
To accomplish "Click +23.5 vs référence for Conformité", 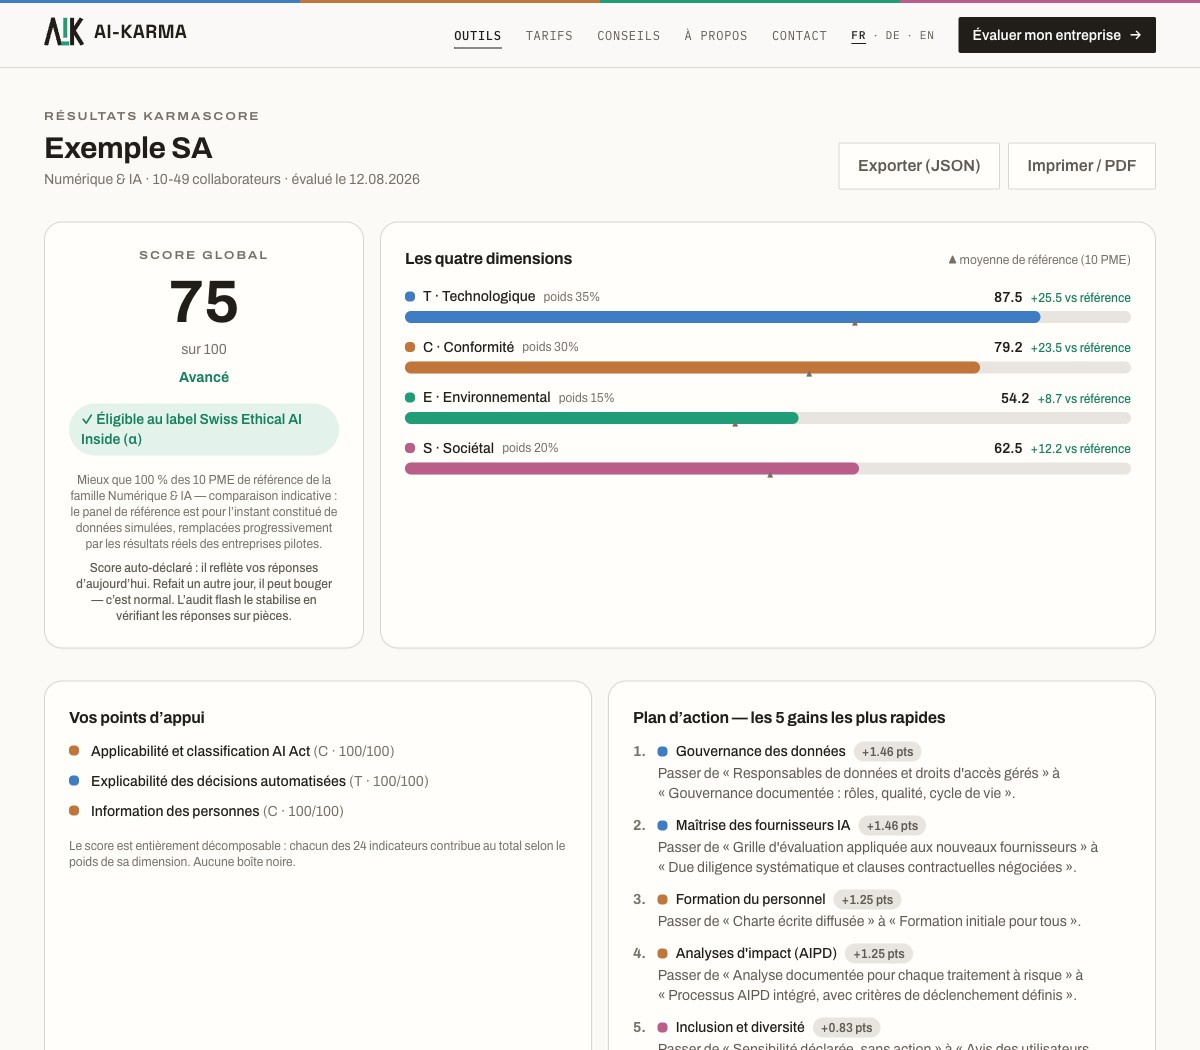I will 1081,348.
